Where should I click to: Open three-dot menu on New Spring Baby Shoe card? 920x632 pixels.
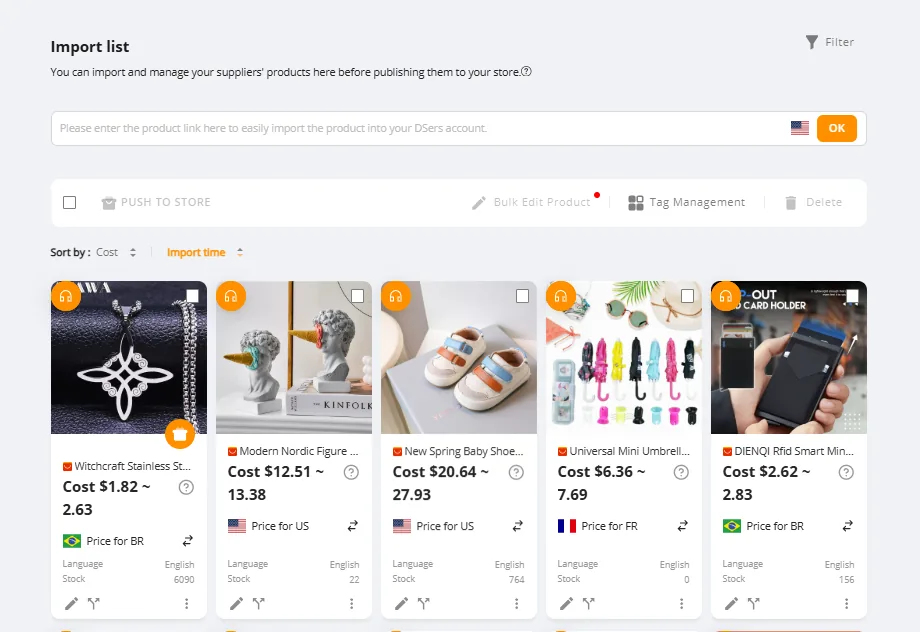tap(516, 603)
